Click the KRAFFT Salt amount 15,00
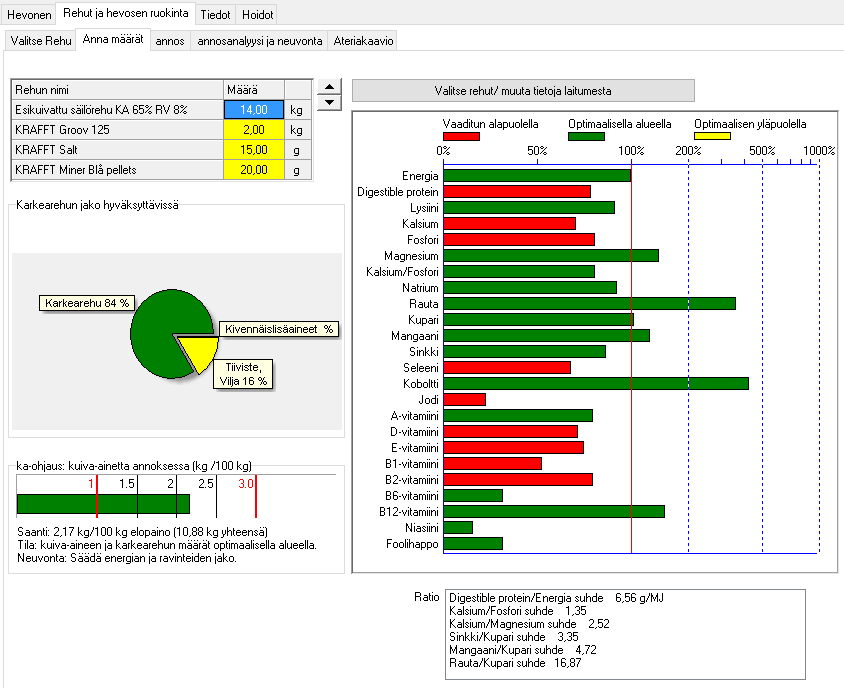This screenshot has width=844, height=688. point(255,150)
